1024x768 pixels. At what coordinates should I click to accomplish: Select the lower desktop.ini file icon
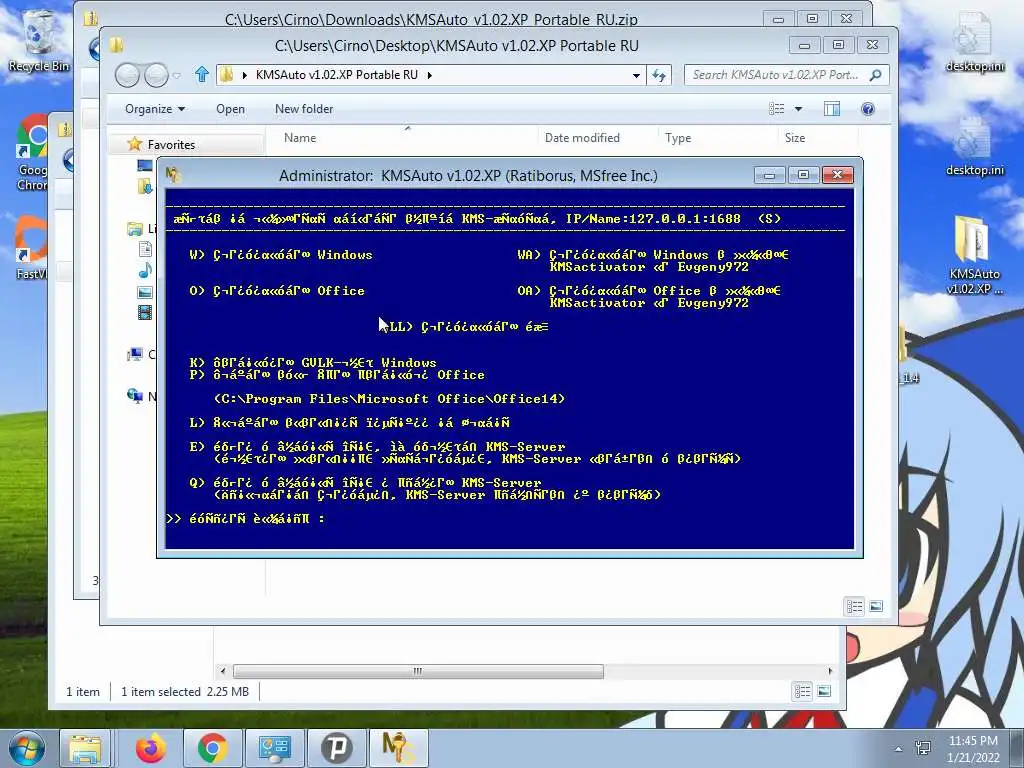point(974,145)
